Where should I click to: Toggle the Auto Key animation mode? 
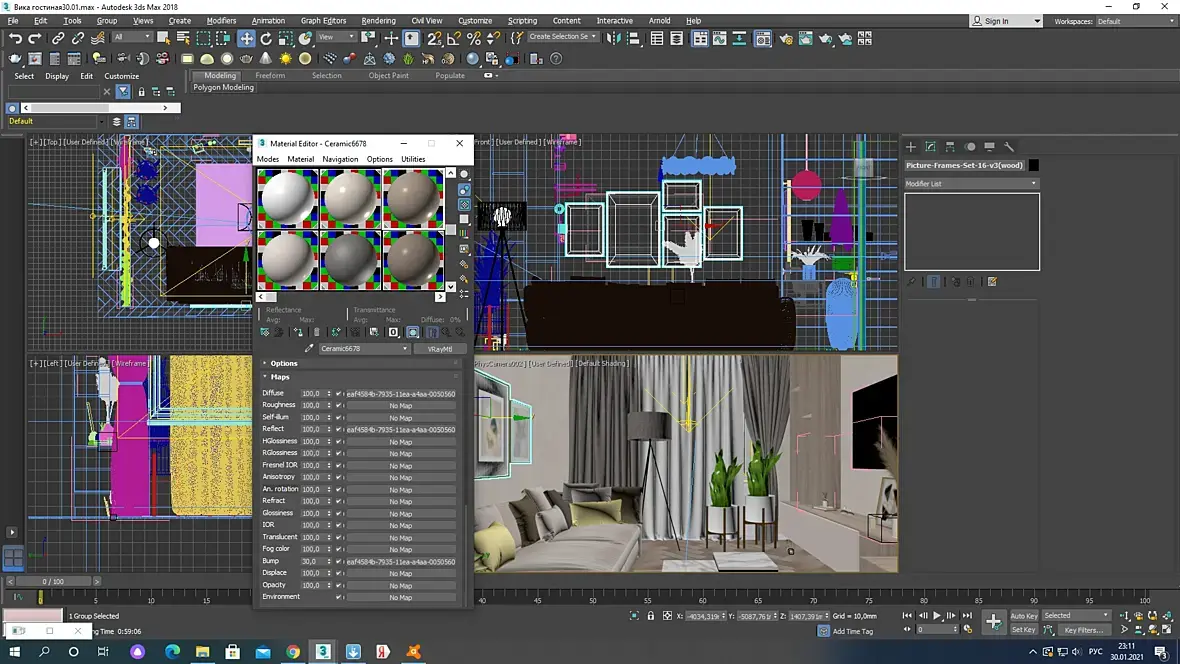pos(1023,616)
